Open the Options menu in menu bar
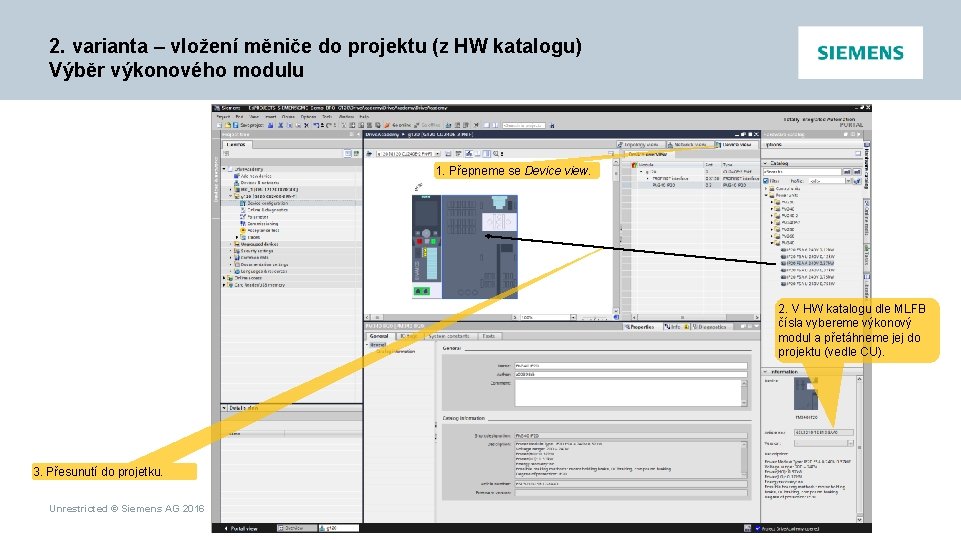This screenshot has height=540, width=961. click(x=308, y=116)
